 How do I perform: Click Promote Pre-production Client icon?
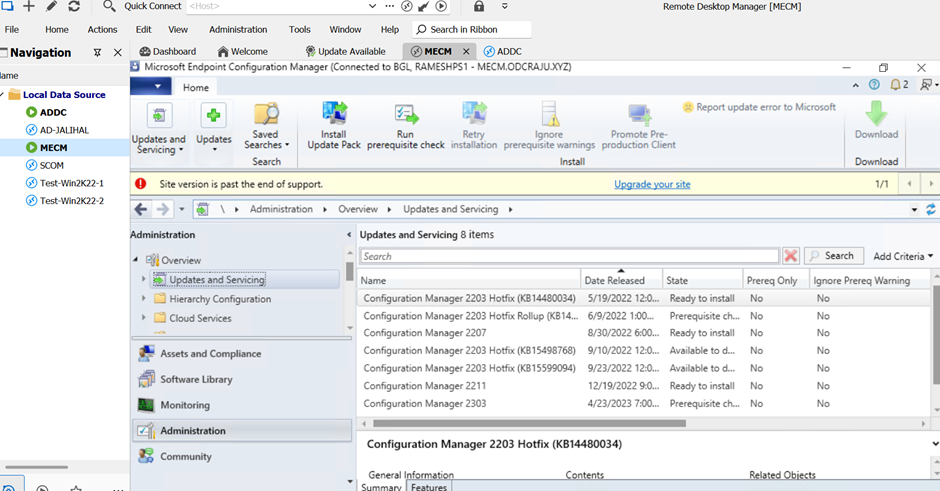point(639,115)
